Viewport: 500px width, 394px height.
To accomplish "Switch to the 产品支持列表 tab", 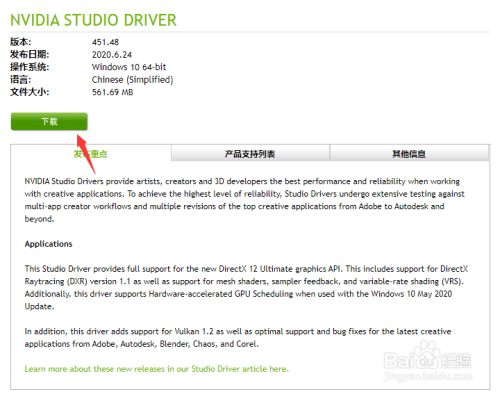I will click(x=250, y=153).
